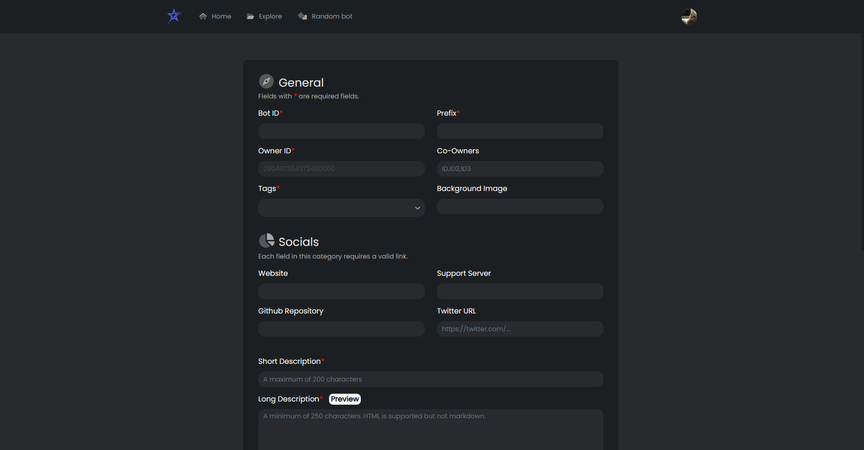Open the Home navigation link
The image size is (864, 450).
point(221,17)
